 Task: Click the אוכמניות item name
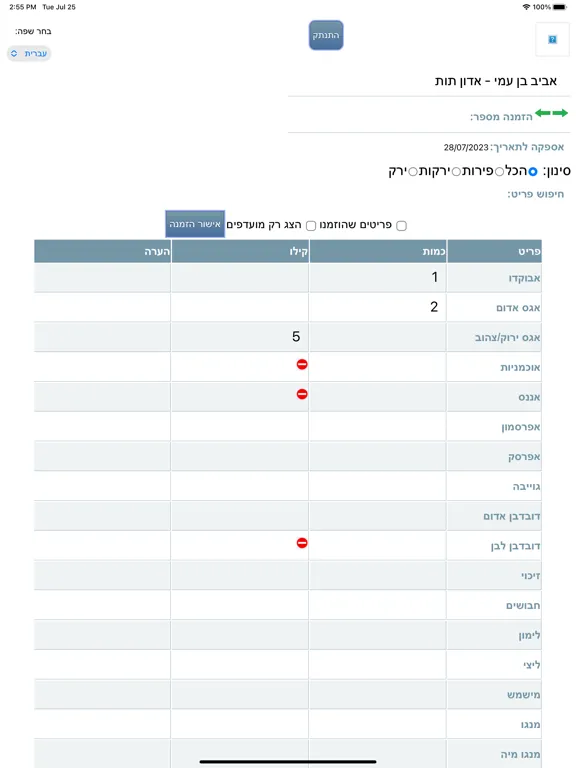point(520,367)
